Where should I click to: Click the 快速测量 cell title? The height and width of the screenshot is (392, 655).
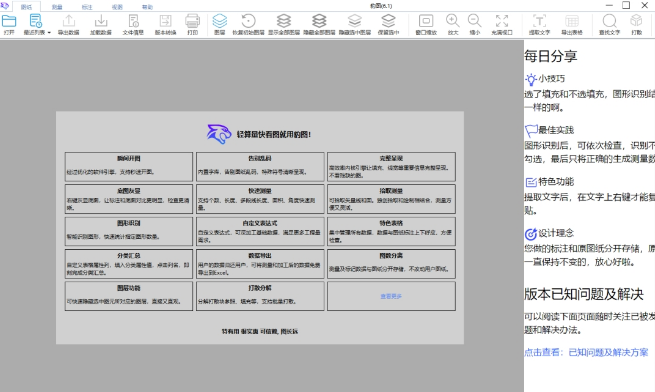(260, 191)
